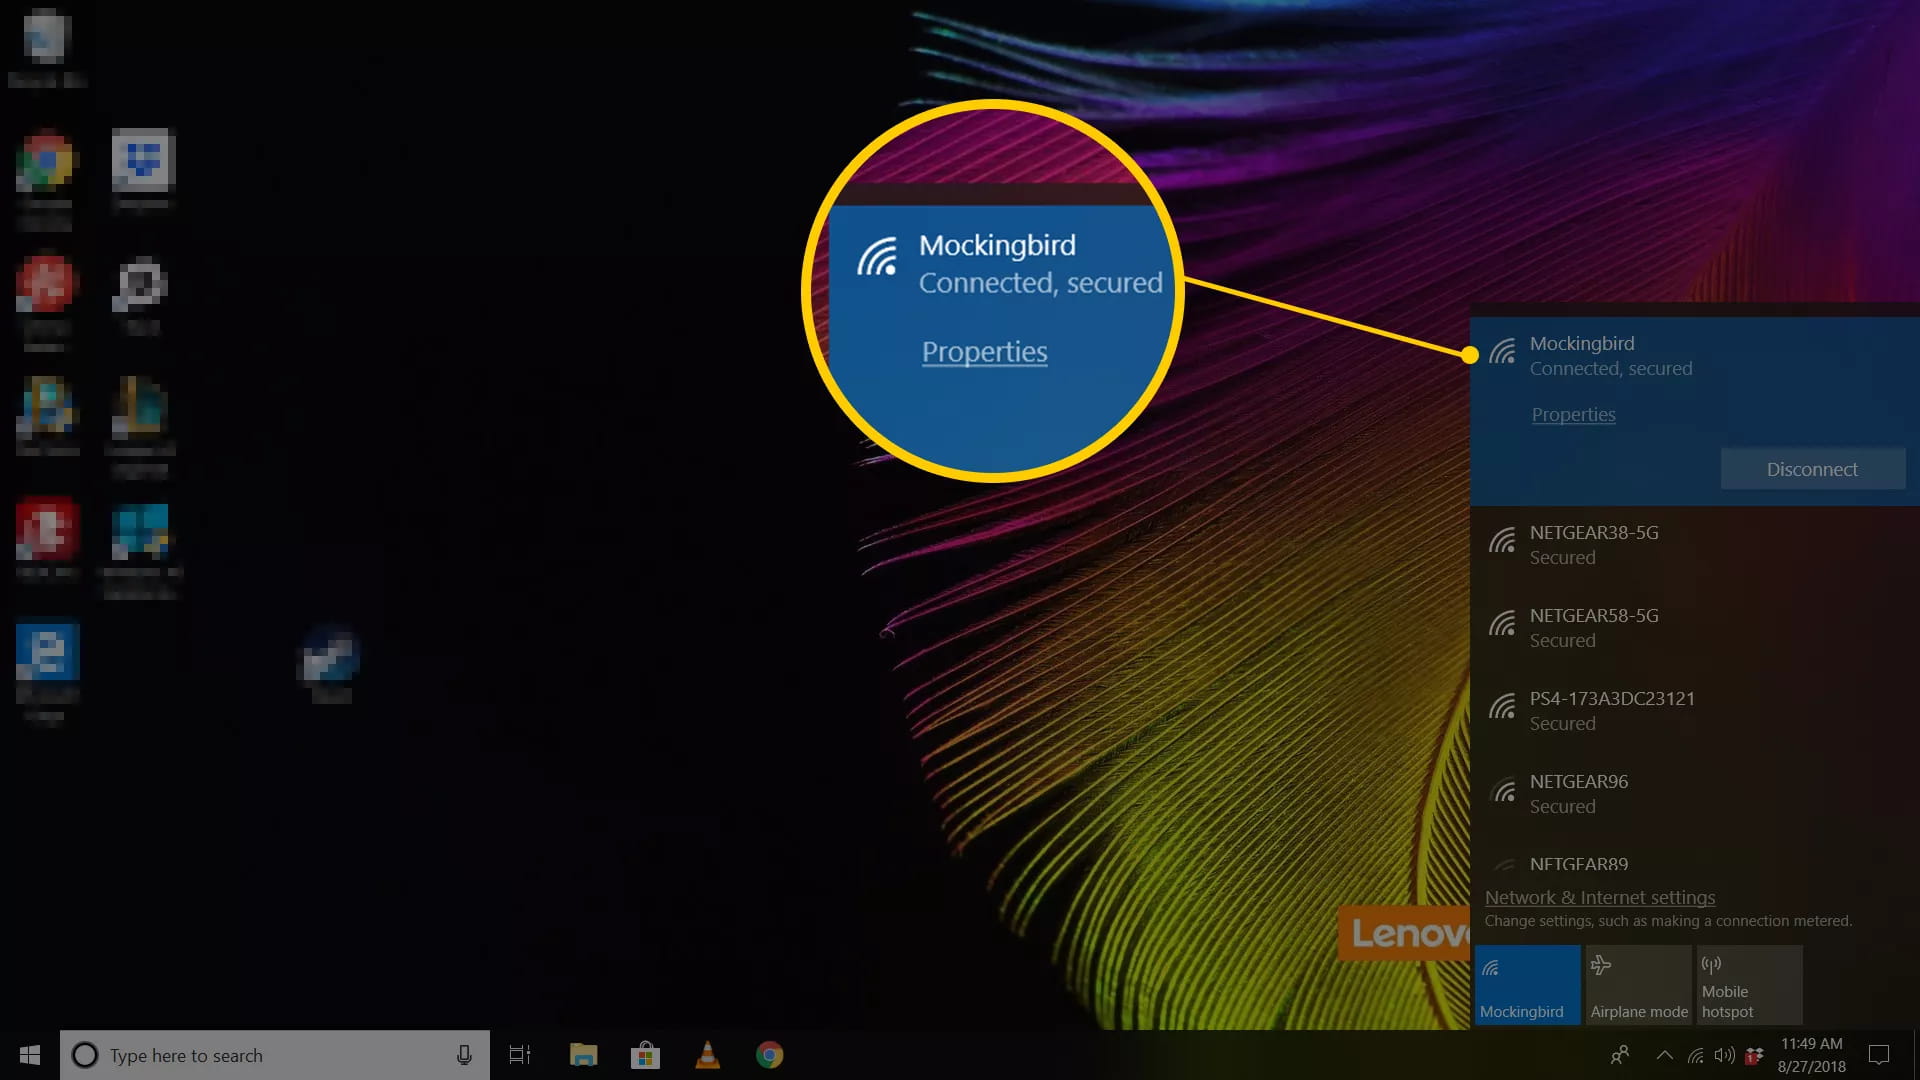This screenshot has width=1920, height=1080.
Task: Open Chrome from the taskbar
Action: point(769,1055)
